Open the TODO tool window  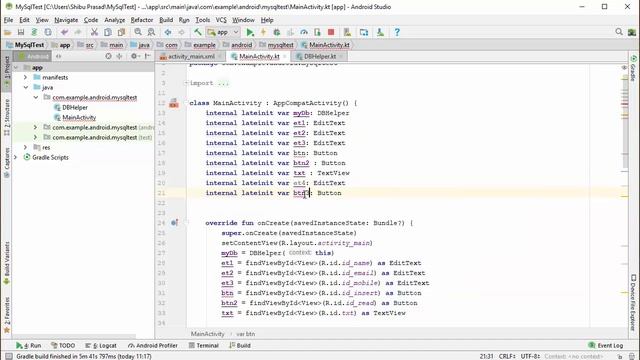(x=63, y=345)
